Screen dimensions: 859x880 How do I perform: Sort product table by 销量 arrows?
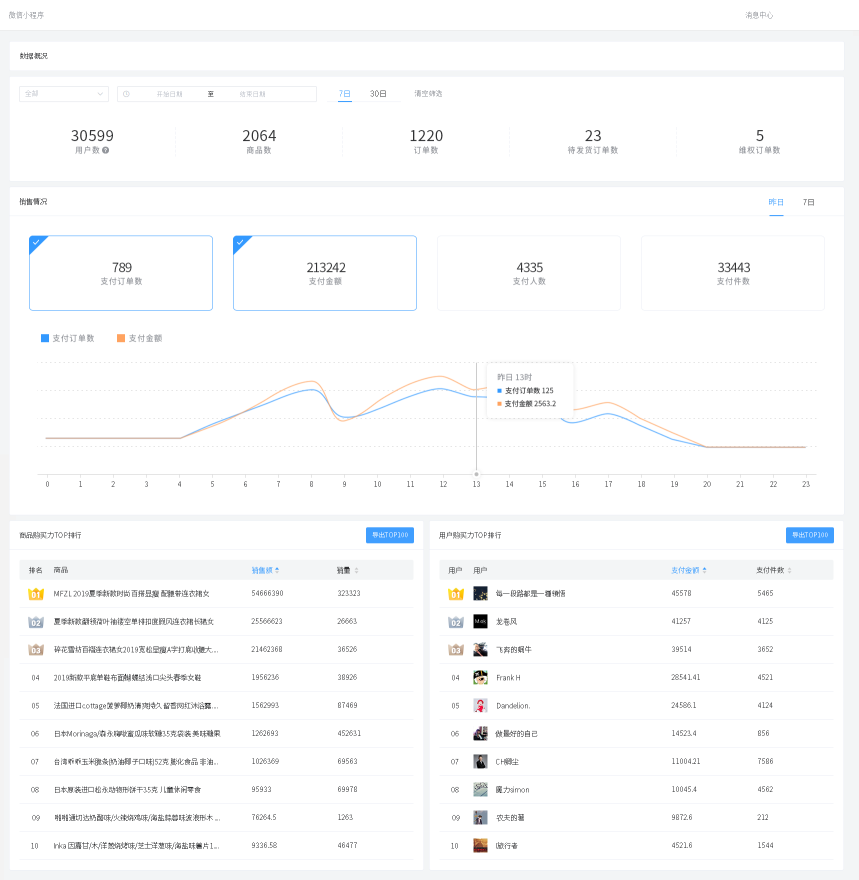pos(356,570)
